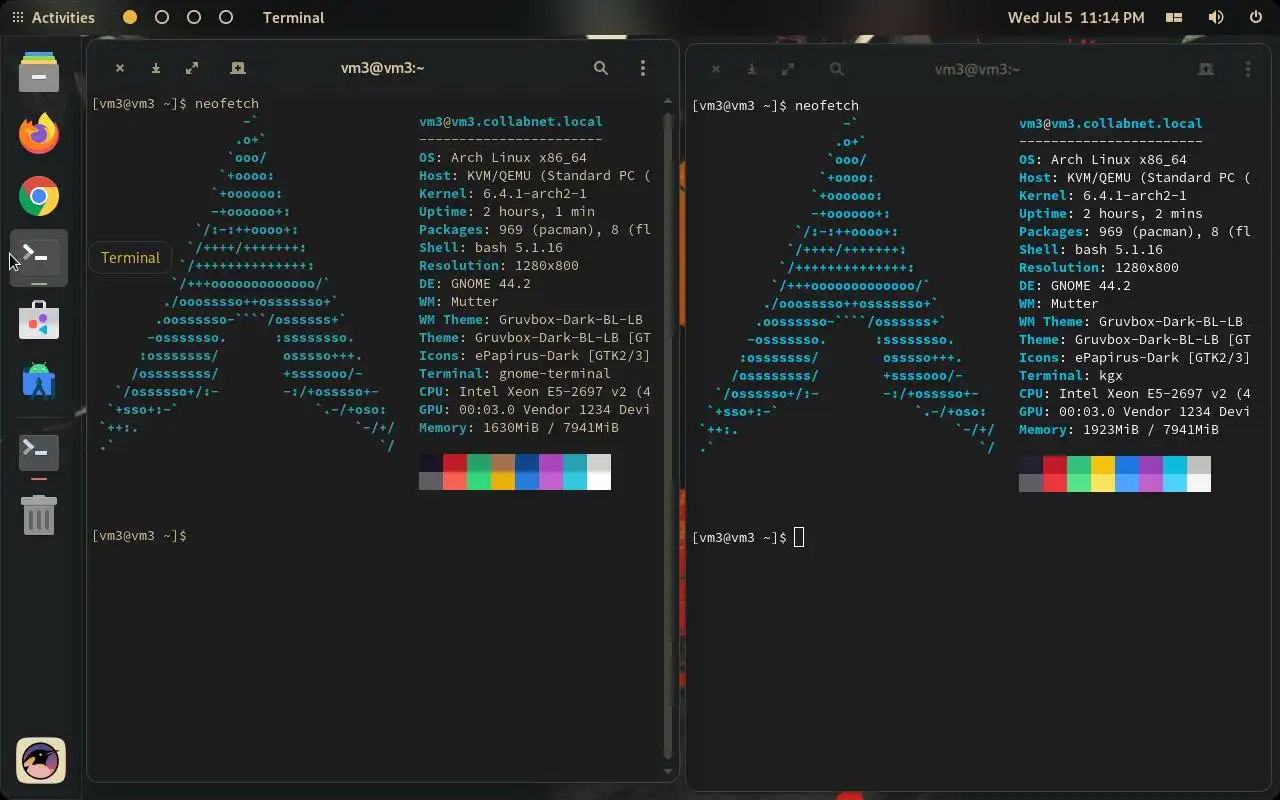
Task: Click the 'neofetch' command in left terminal
Action: point(227,103)
